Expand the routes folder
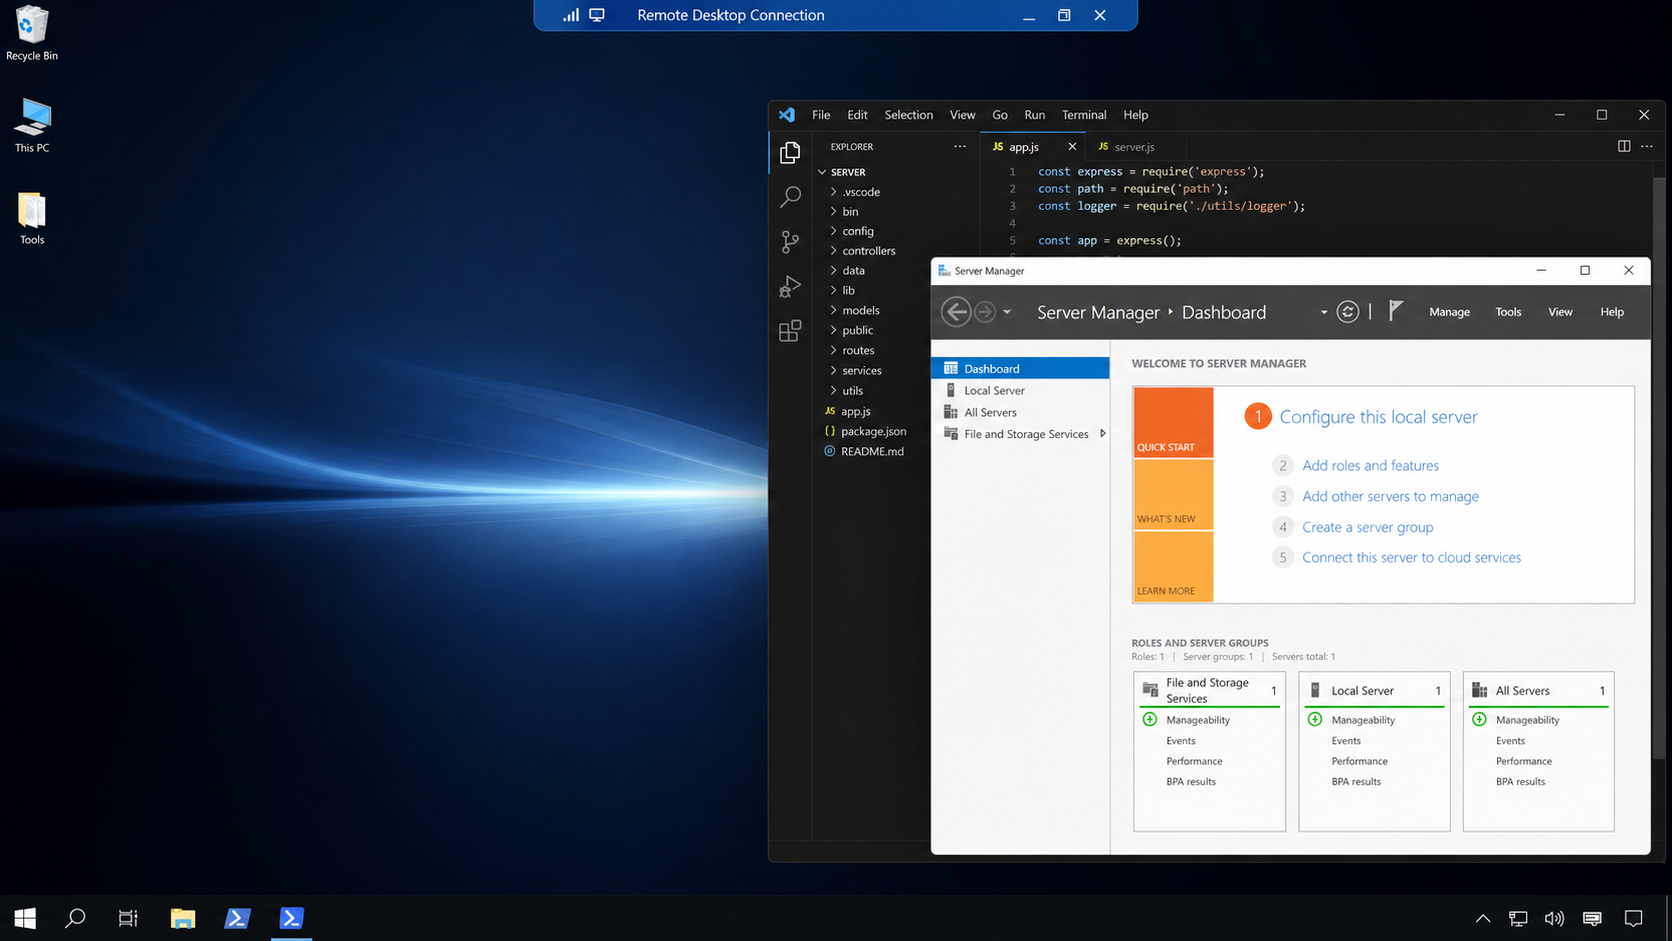The height and width of the screenshot is (941, 1672). (x=833, y=350)
